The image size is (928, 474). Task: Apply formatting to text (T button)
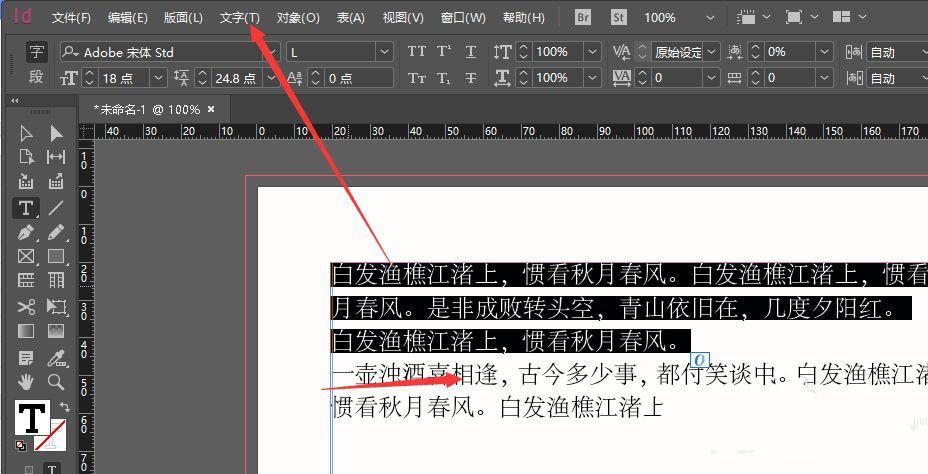pyautogui.click(x=51, y=468)
